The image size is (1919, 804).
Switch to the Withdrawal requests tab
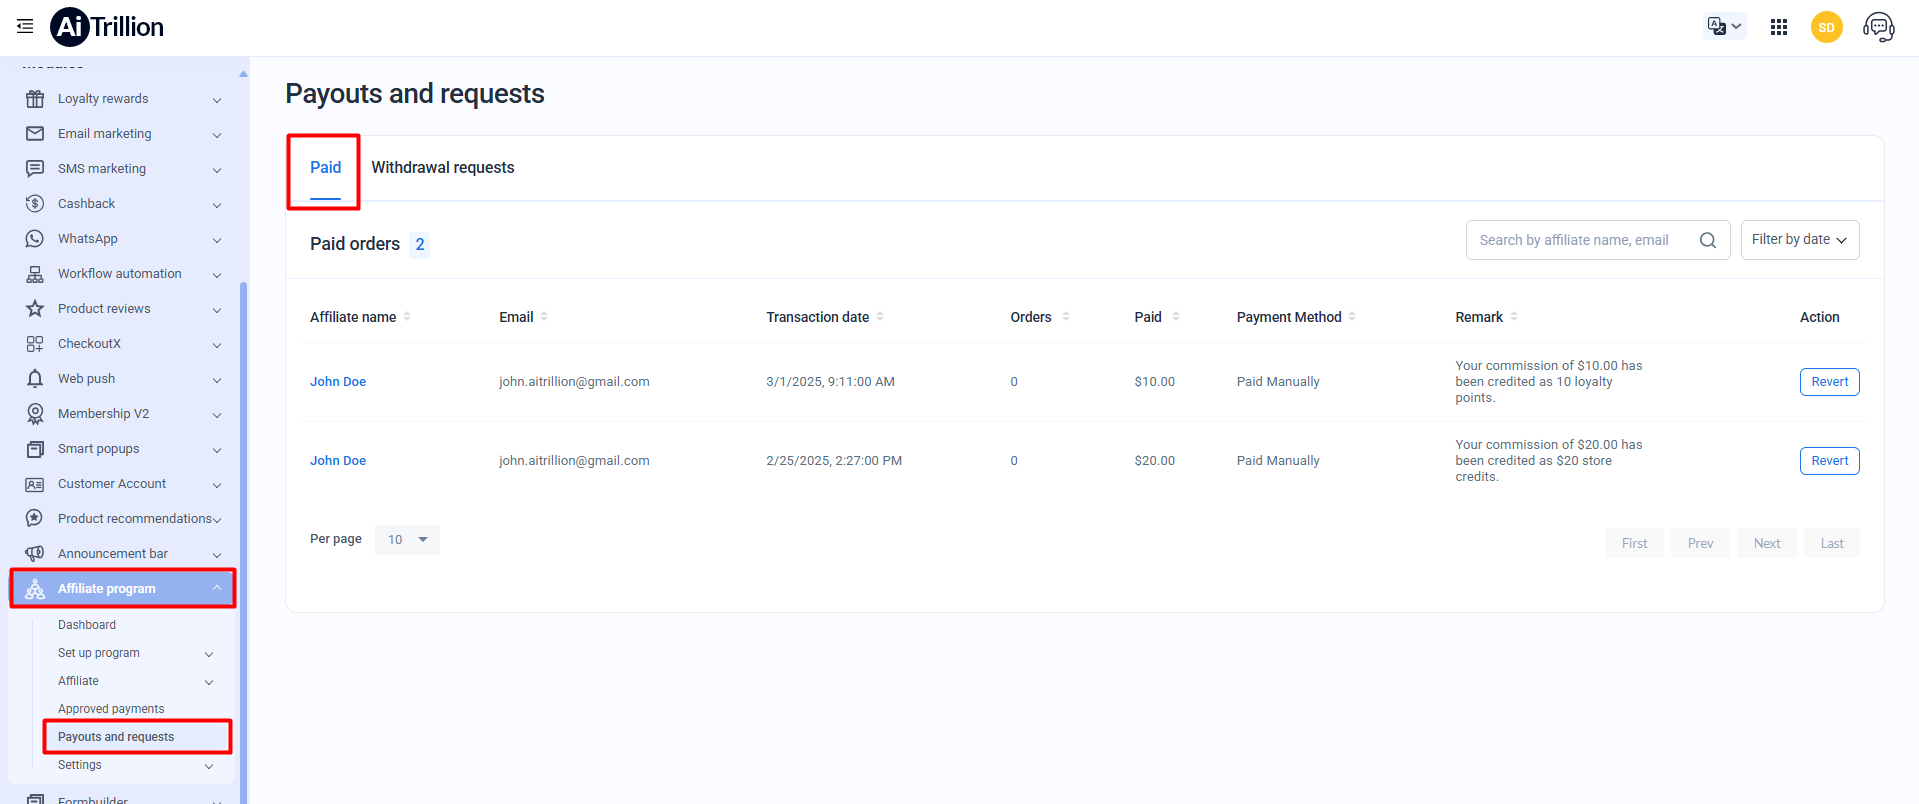pyautogui.click(x=442, y=168)
